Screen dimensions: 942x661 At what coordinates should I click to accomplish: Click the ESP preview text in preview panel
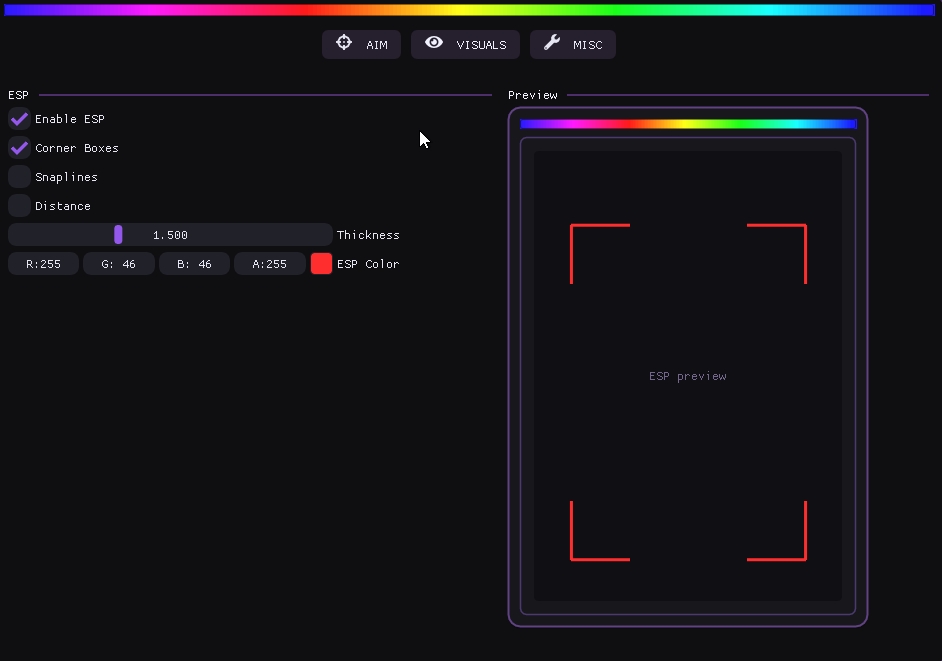[x=687, y=376]
